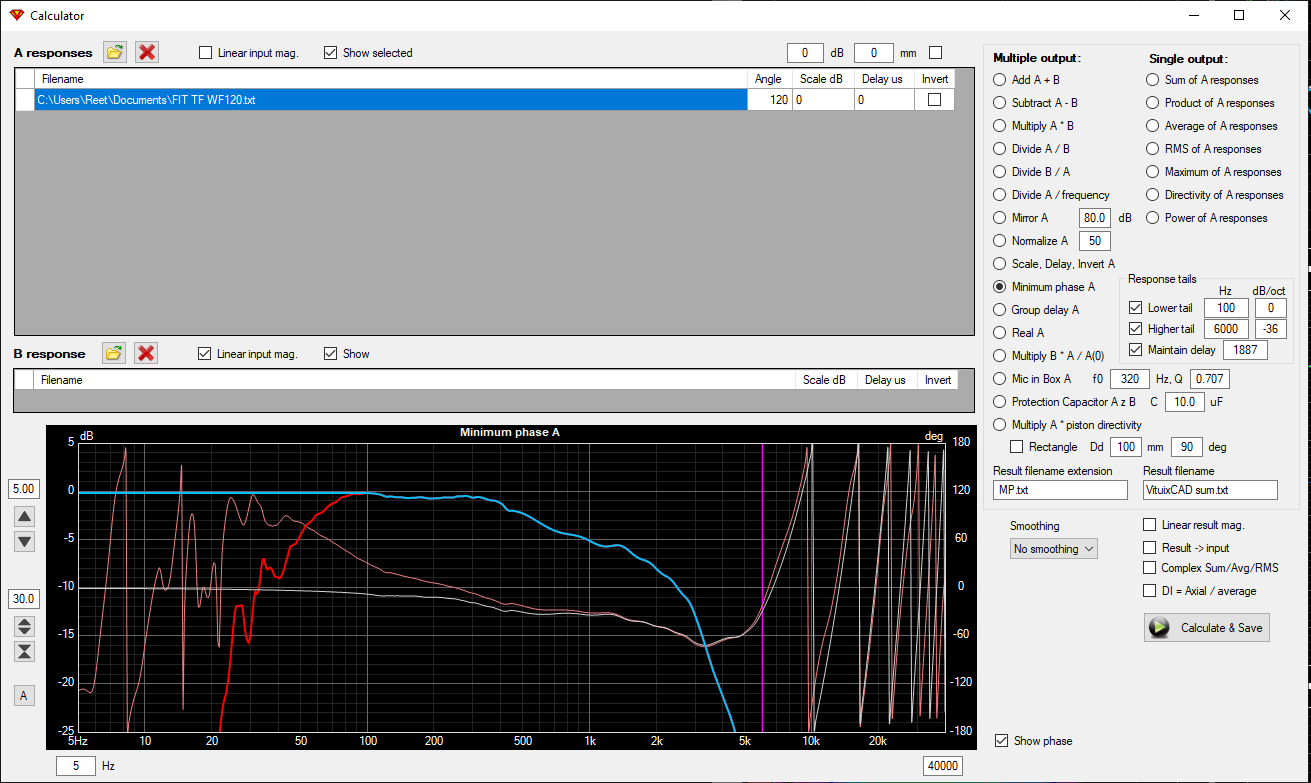The image size is (1311, 783).
Task: Enable Result -> input option
Action: pos(1150,548)
